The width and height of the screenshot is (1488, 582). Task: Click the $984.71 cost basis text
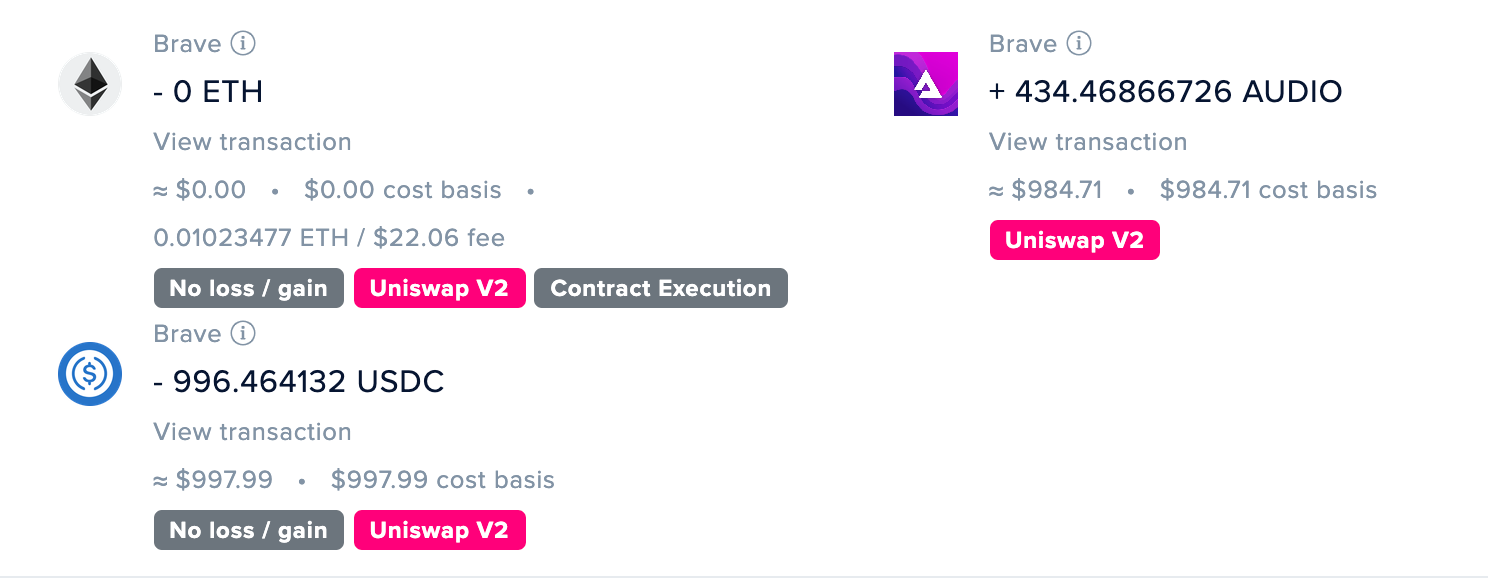[1268, 190]
